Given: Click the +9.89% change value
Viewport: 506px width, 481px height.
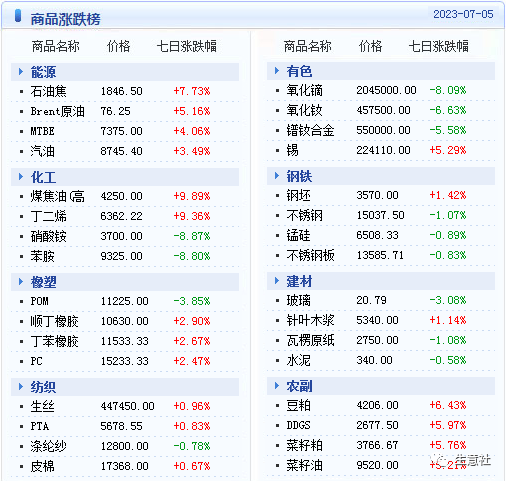Looking at the screenshot, I should point(192,196).
